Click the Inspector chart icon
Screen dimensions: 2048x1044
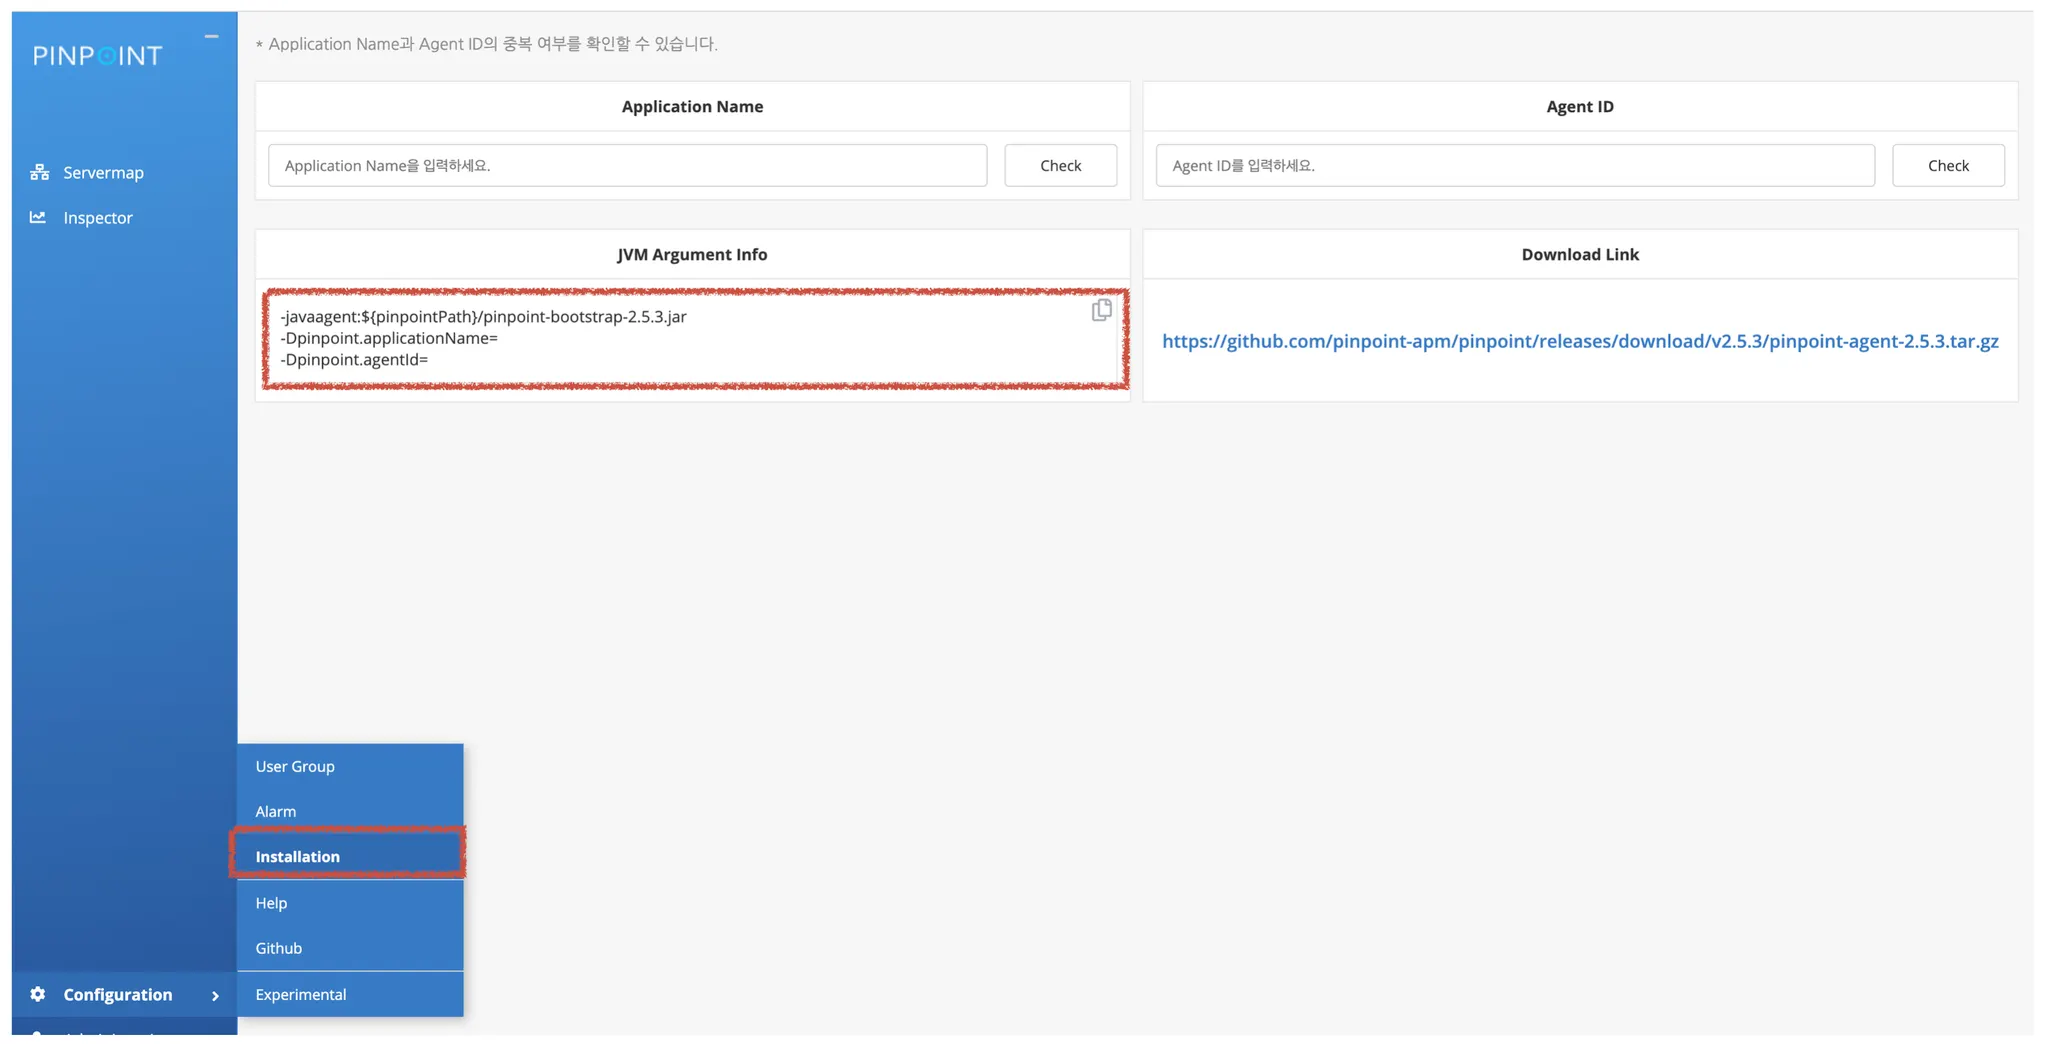coord(38,217)
